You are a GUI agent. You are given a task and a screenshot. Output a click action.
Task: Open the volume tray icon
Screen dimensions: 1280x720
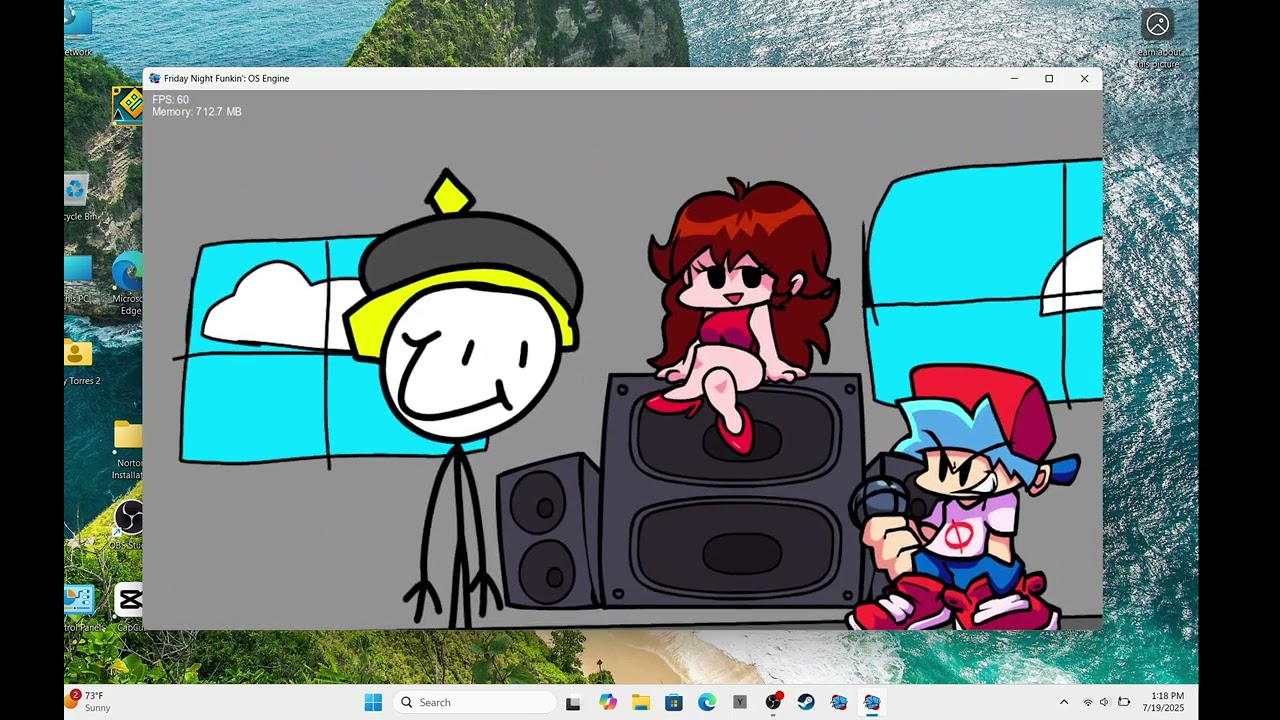(x=1105, y=702)
